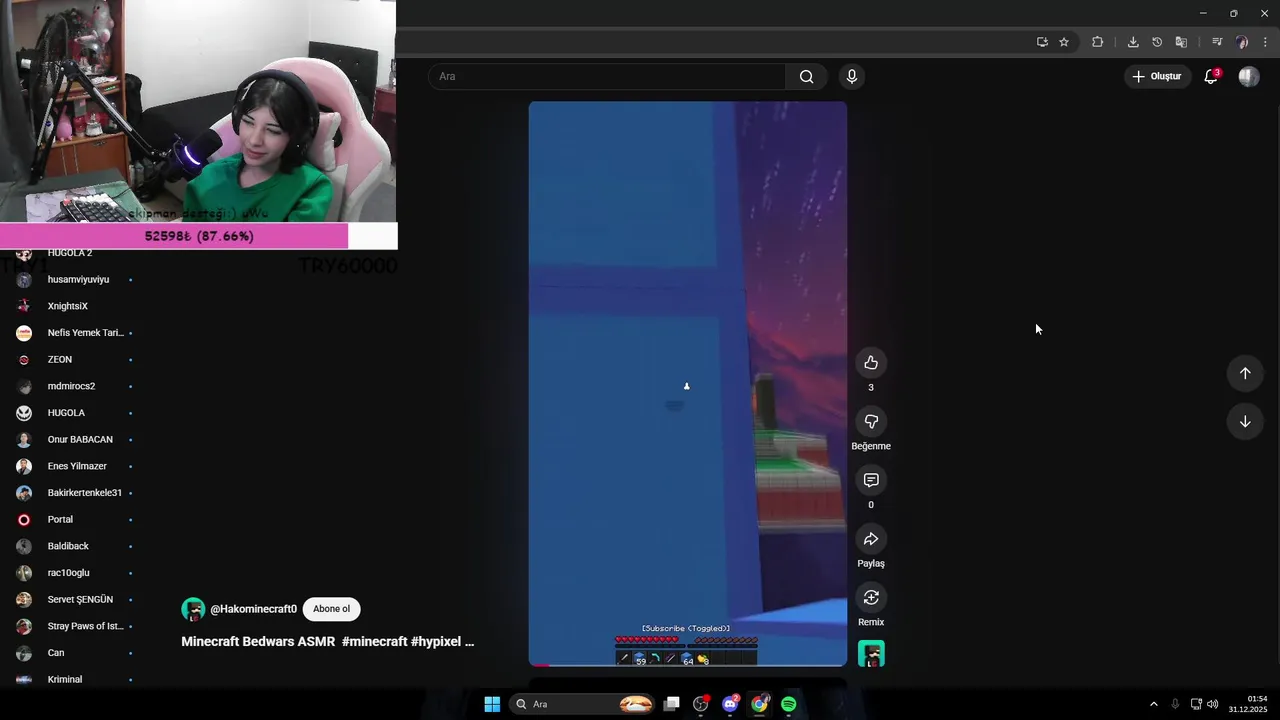The image size is (1280, 720).
Task: Open the OBS icon in the taskbar
Action: coord(701,704)
